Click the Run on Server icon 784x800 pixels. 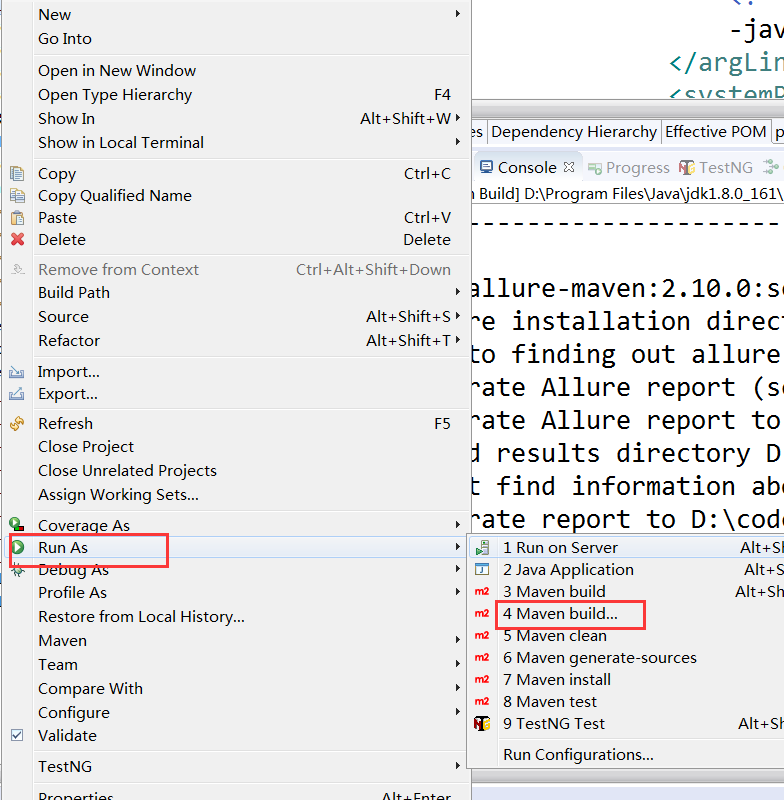click(482, 548)
